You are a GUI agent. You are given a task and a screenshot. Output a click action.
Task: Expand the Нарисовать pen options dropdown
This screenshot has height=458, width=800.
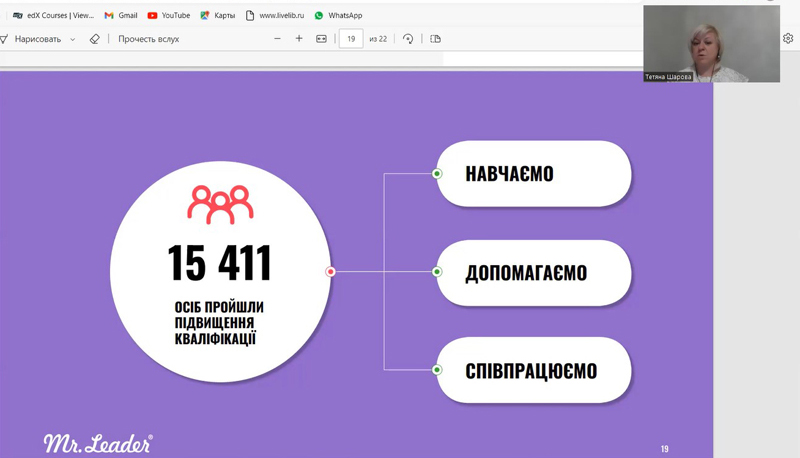[73, 39]
